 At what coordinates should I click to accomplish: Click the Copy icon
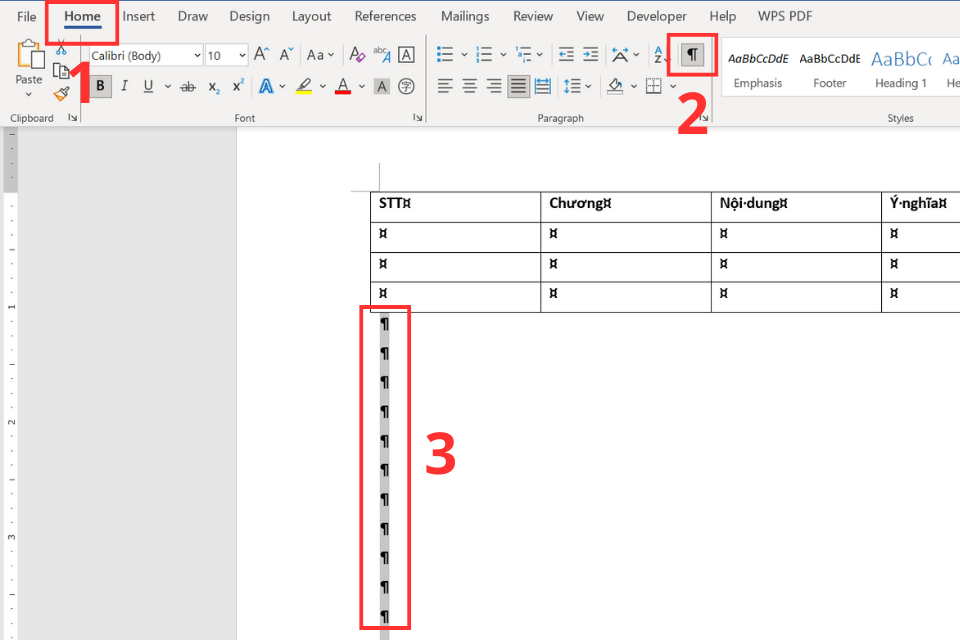[61, 71]
